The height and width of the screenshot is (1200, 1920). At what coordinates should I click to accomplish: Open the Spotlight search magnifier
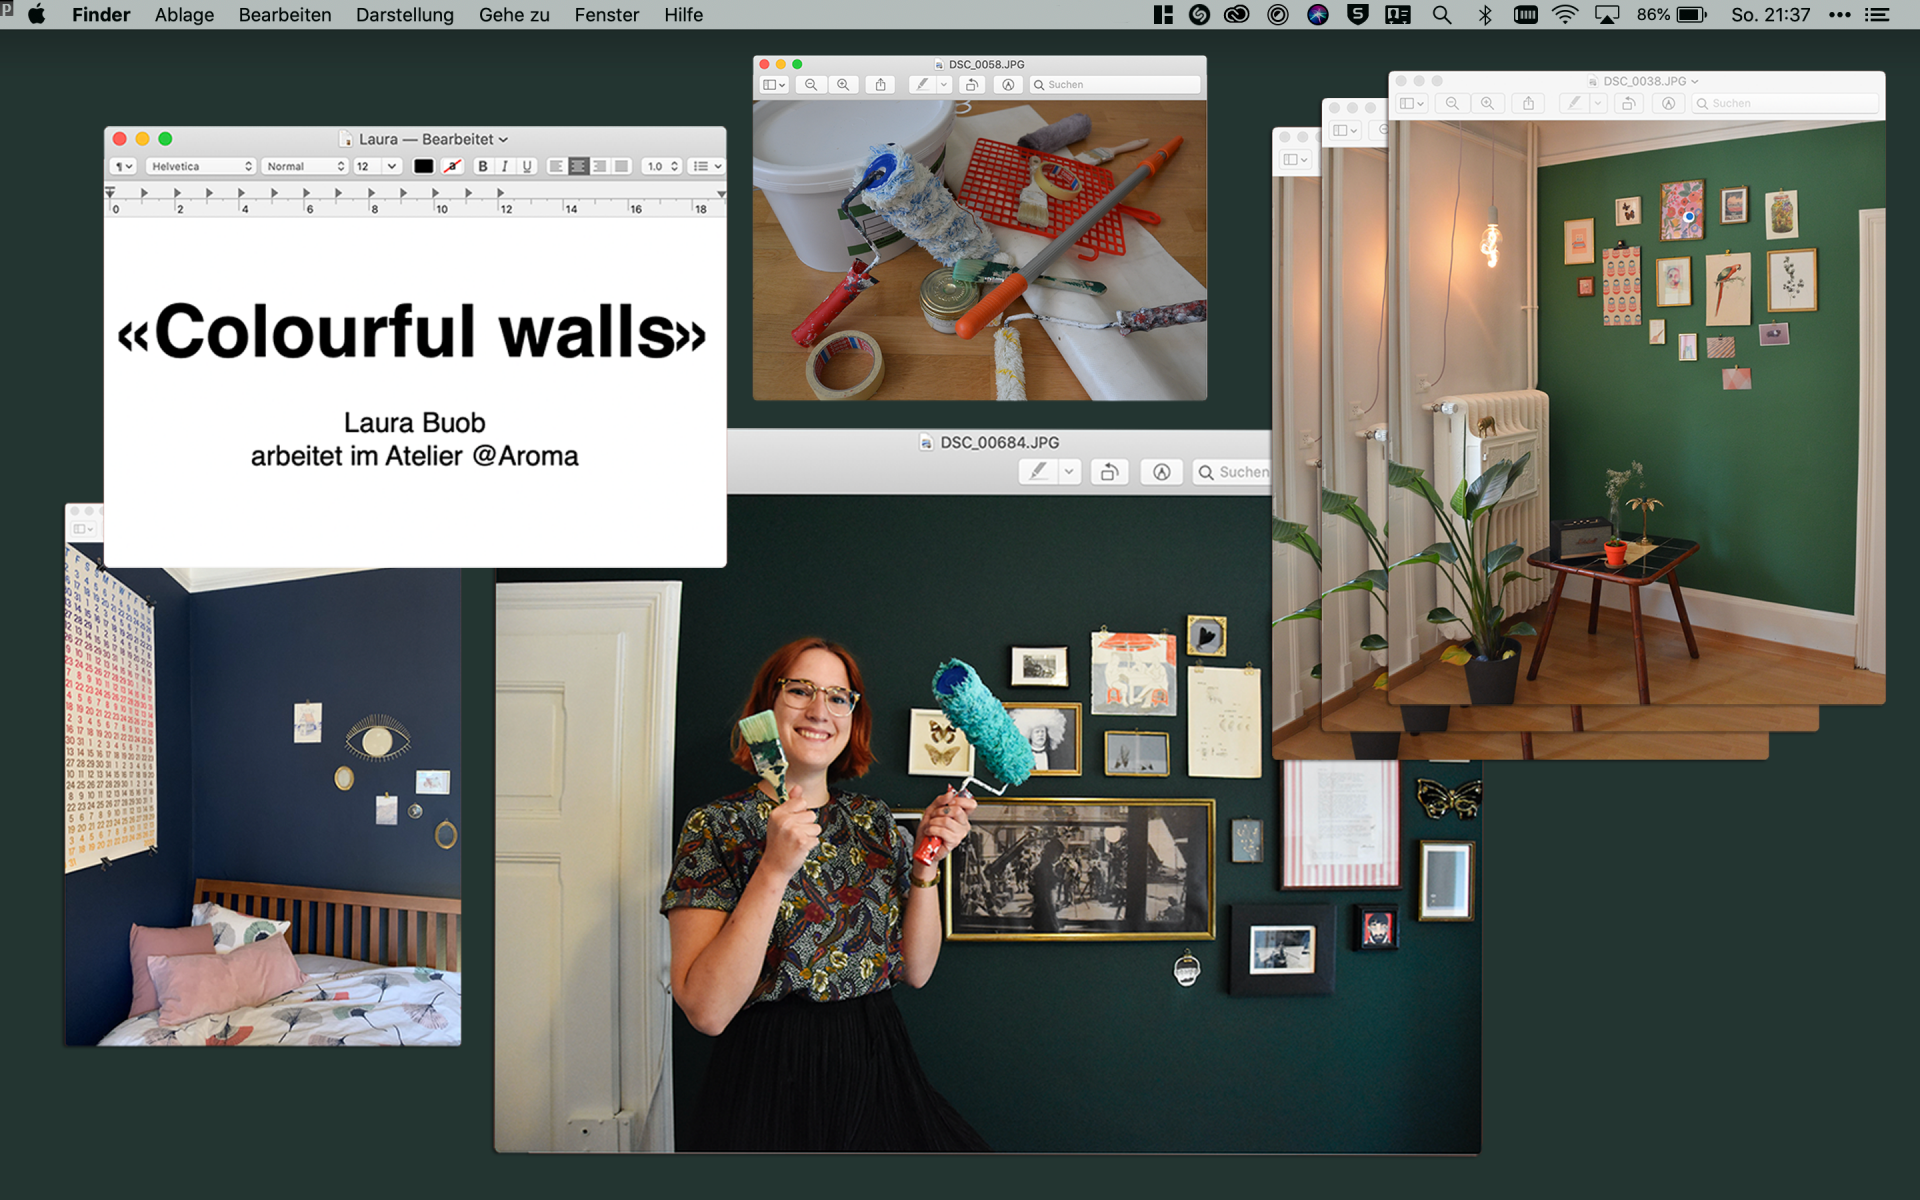[1441, 15]
